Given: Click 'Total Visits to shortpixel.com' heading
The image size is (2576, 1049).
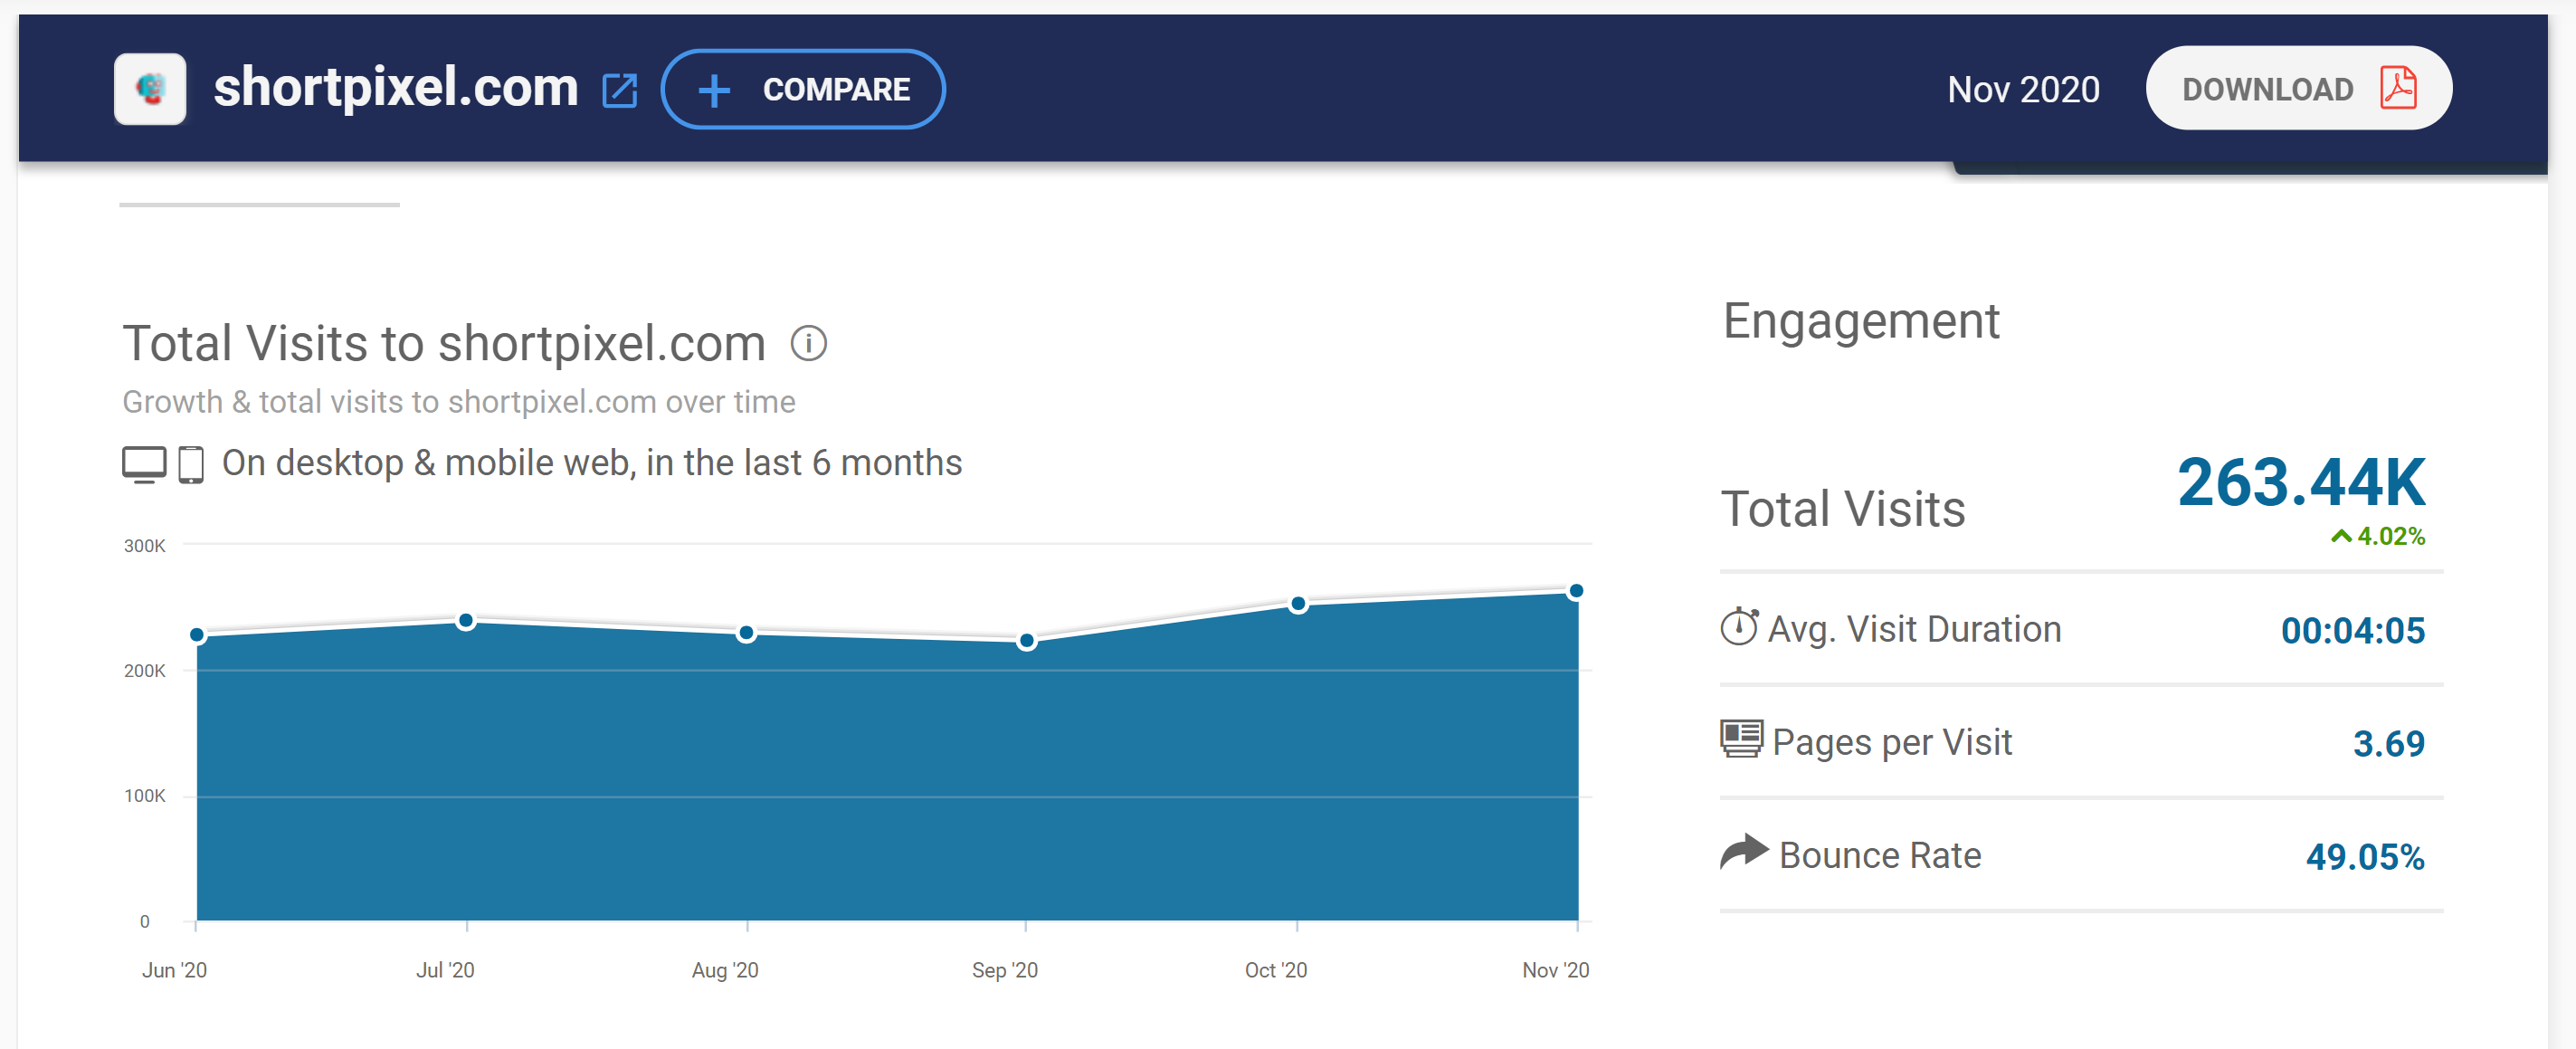Looking at the screenshot, I should [443, 343].
